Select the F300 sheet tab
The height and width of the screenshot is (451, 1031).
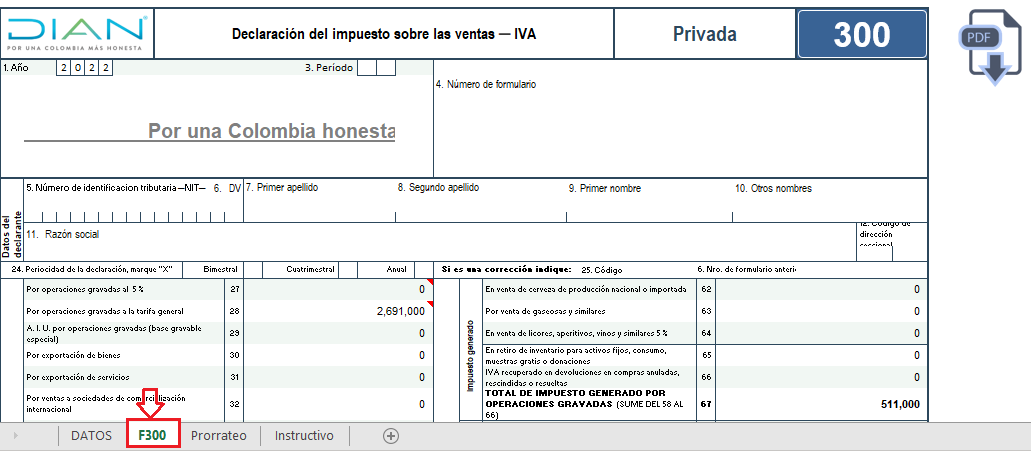[152, 436]
